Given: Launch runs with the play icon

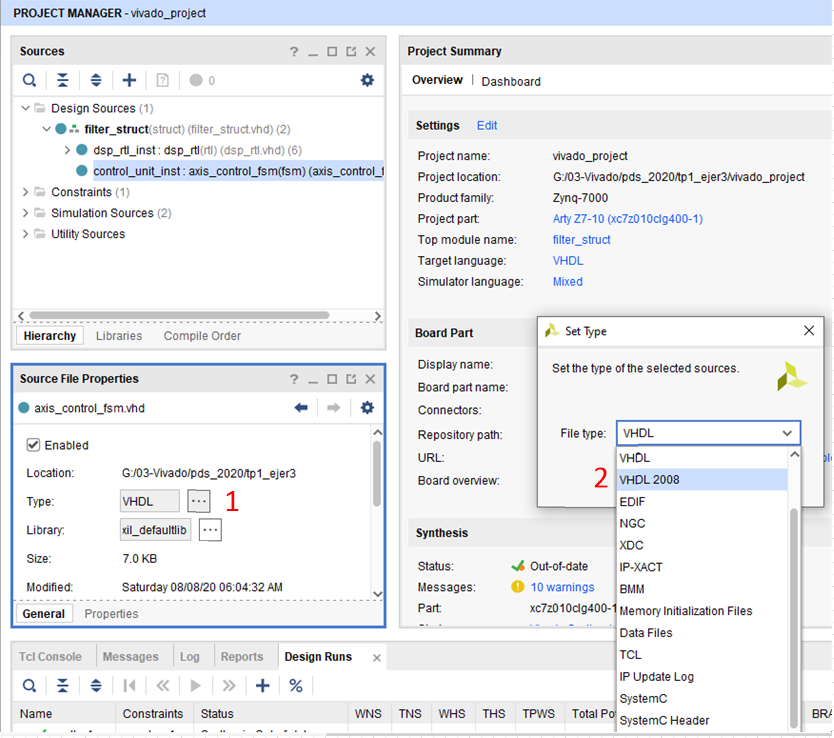Looking at the screenshot, I should click(x=196, y=685).
